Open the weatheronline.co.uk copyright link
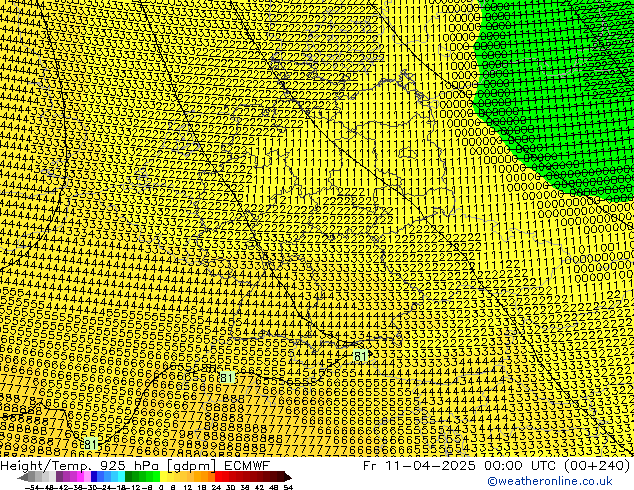634x490 pixels. 550,481
